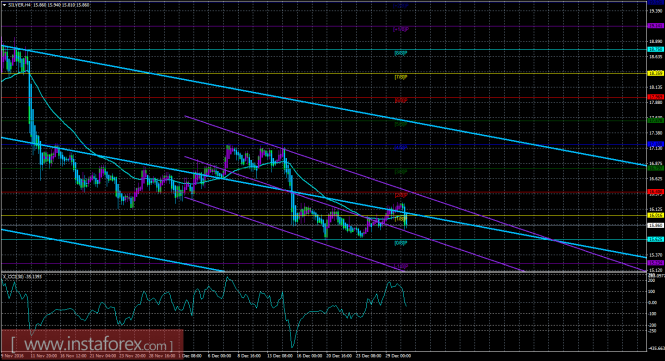Click the yellow 18.359 price tag
The height and width of the screenshot is (361, 665).
[x=655, y=73]
